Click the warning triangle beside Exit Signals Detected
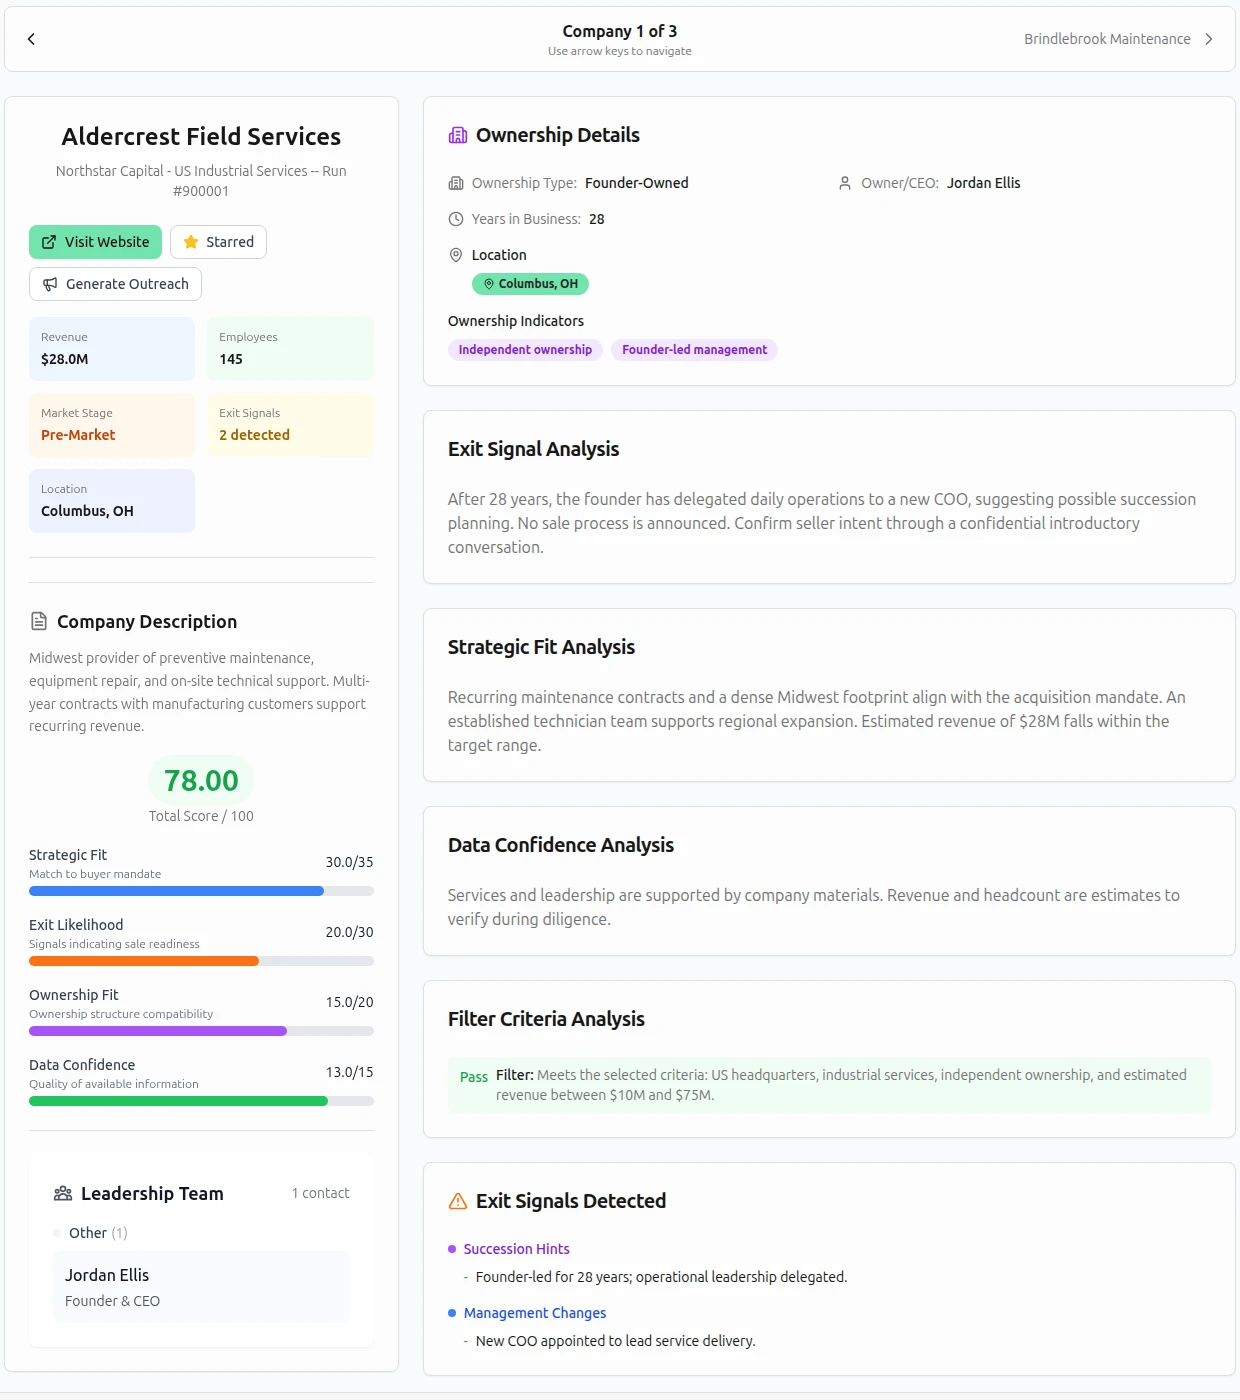The height and width of the screenshot is (1400, 1240). [458, 1201]
